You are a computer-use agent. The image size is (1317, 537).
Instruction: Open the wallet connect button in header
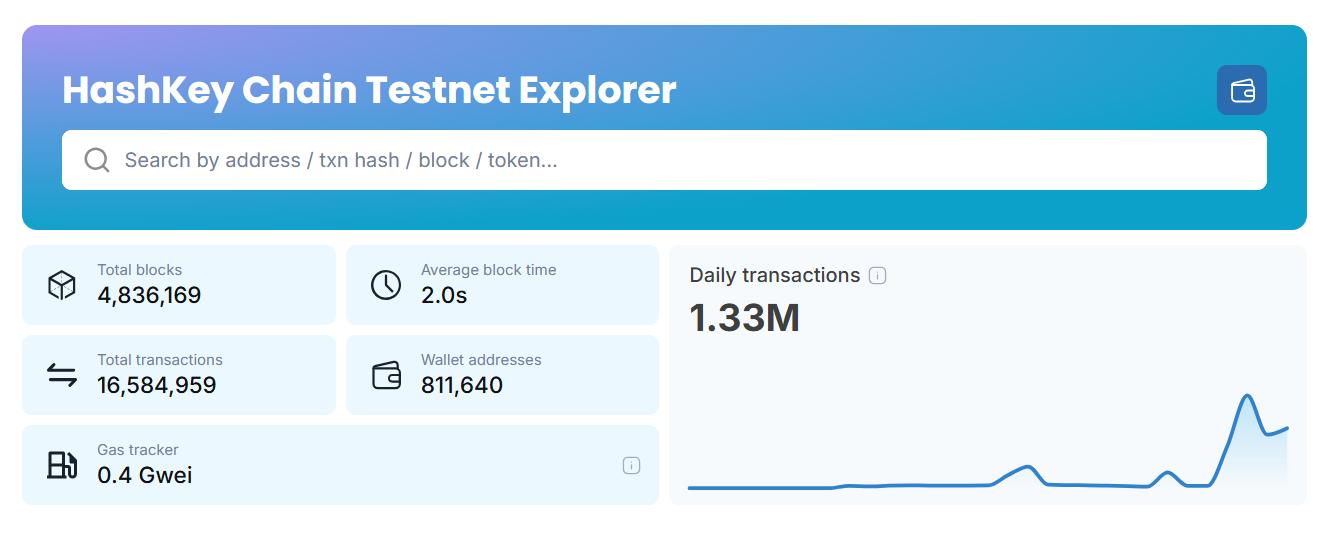click(1241, 91)
